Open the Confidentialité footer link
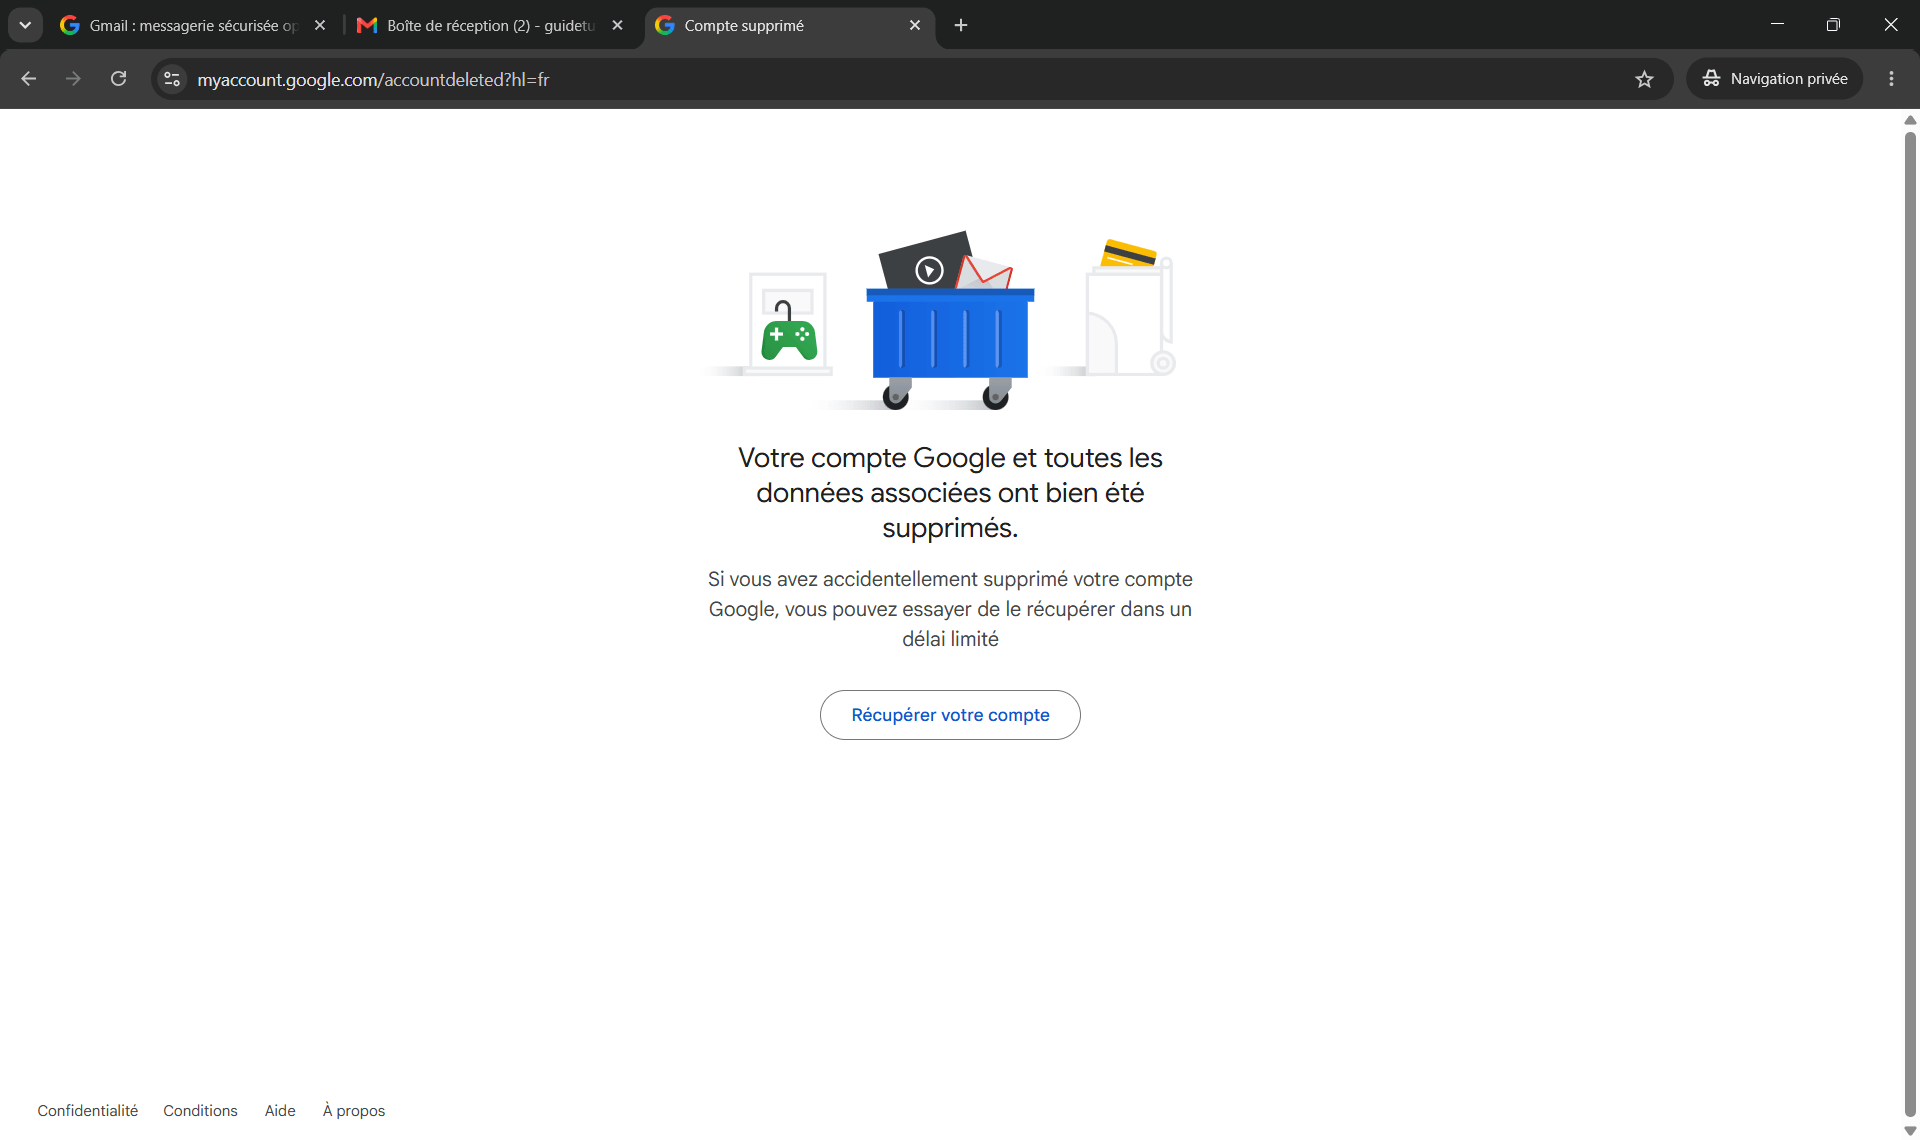Viewport: 1920px width, 1140px height. coord(88,1111)
